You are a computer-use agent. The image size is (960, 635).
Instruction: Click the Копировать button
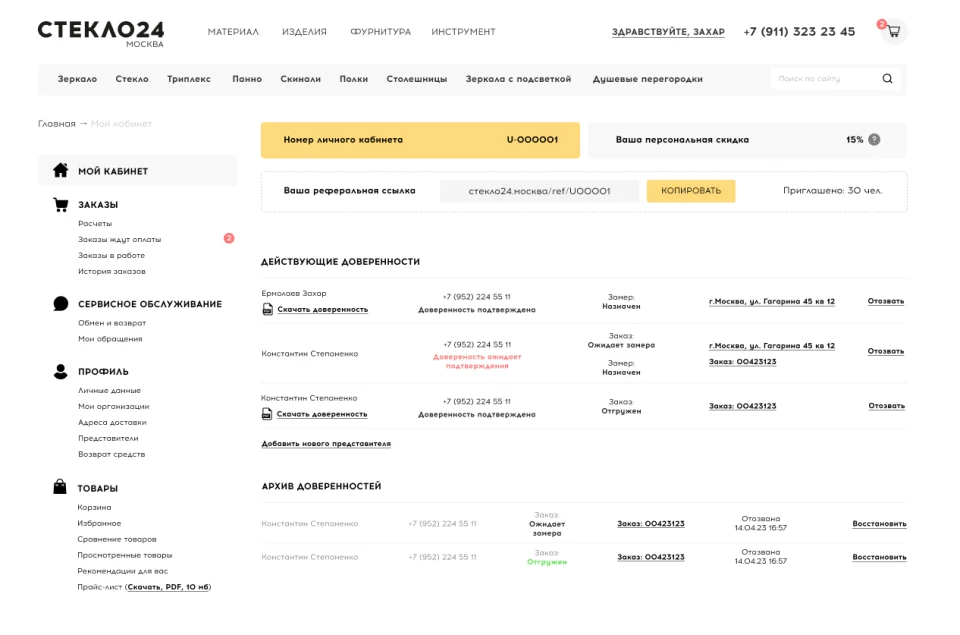click(x=691, y=190)
